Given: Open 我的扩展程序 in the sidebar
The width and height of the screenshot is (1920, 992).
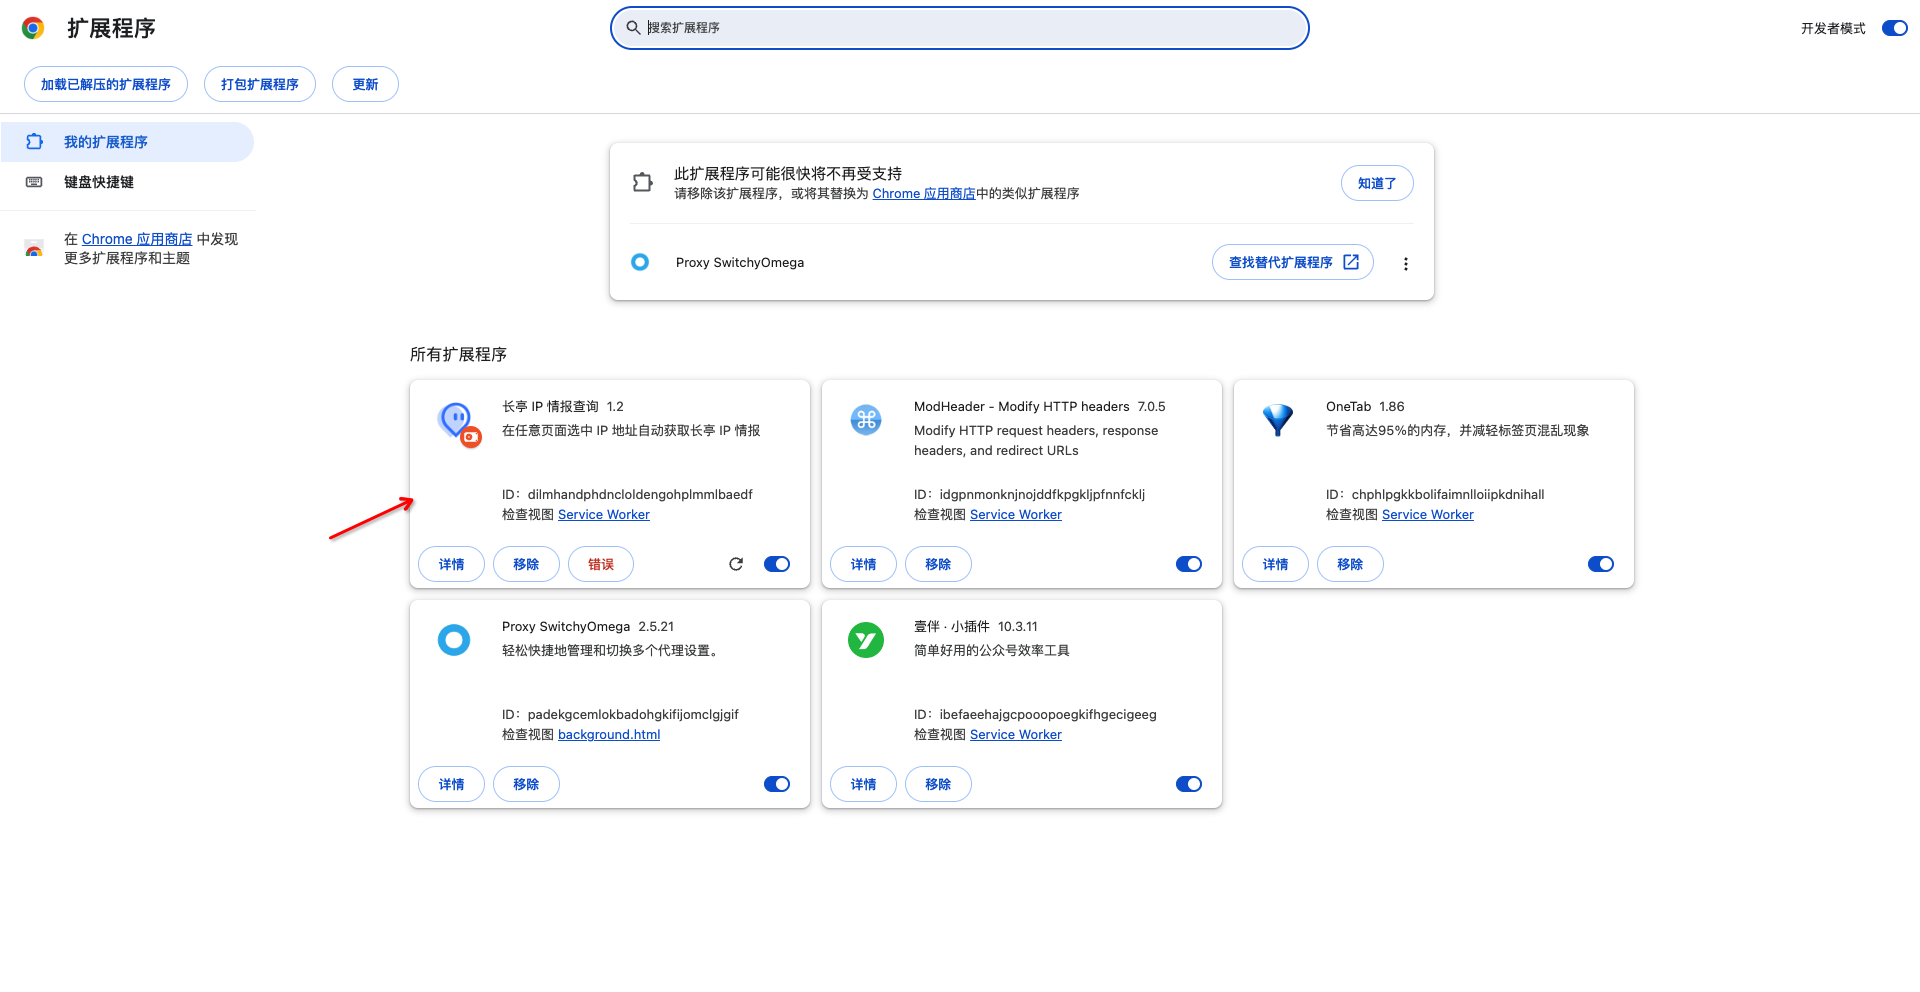Looking at the screenshot, I should pos(106,142).
